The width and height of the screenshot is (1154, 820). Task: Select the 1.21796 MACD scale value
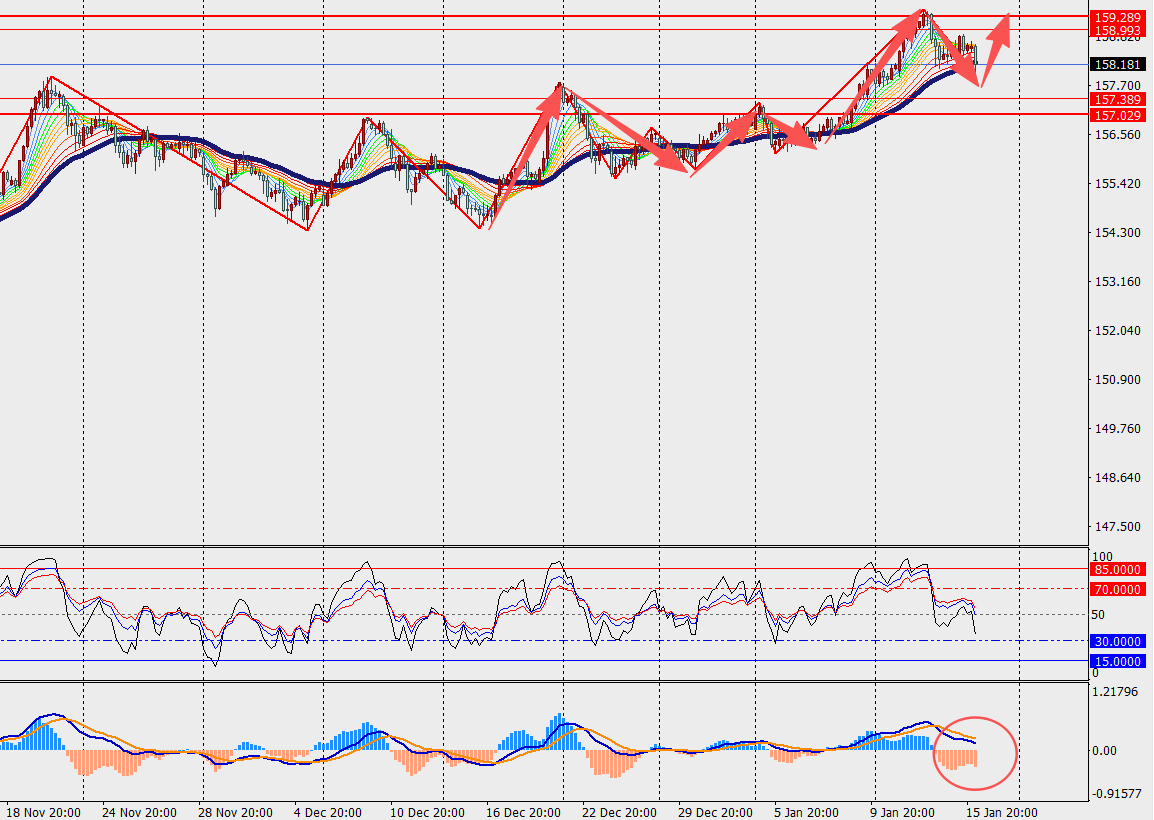click(1116, 692)
